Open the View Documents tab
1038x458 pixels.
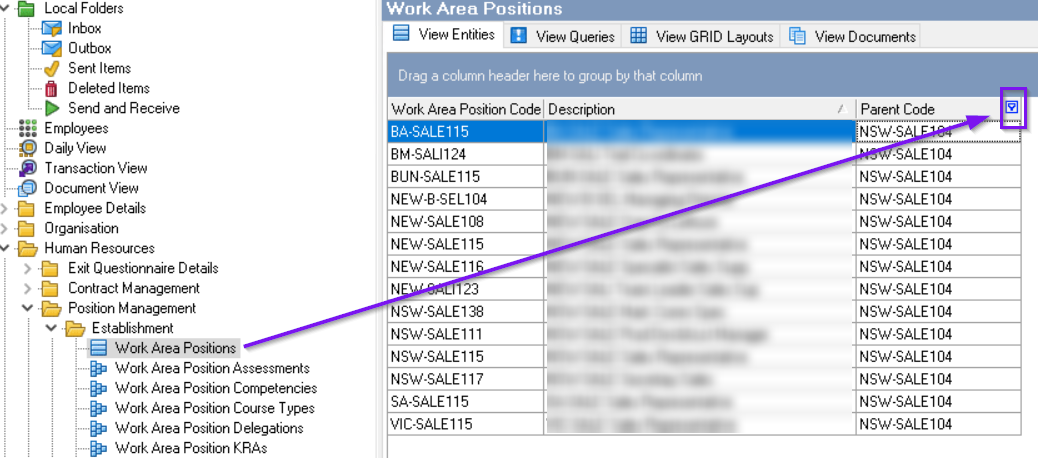coord(853,36)
